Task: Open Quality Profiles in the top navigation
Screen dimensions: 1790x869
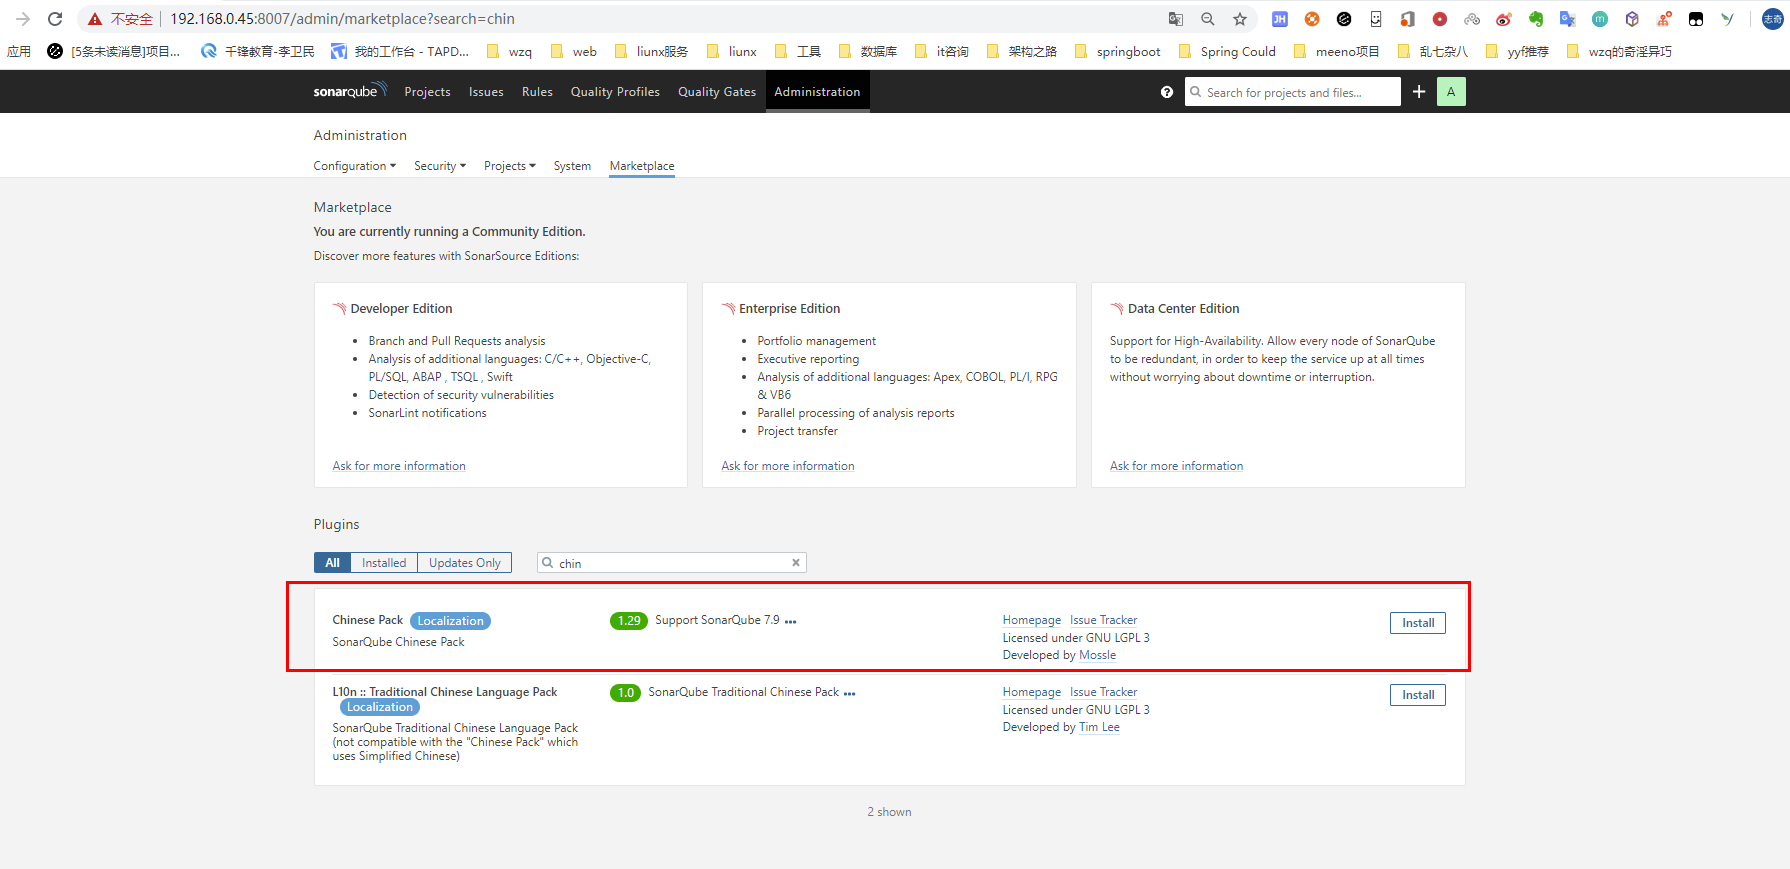Action: click(615, 92)
